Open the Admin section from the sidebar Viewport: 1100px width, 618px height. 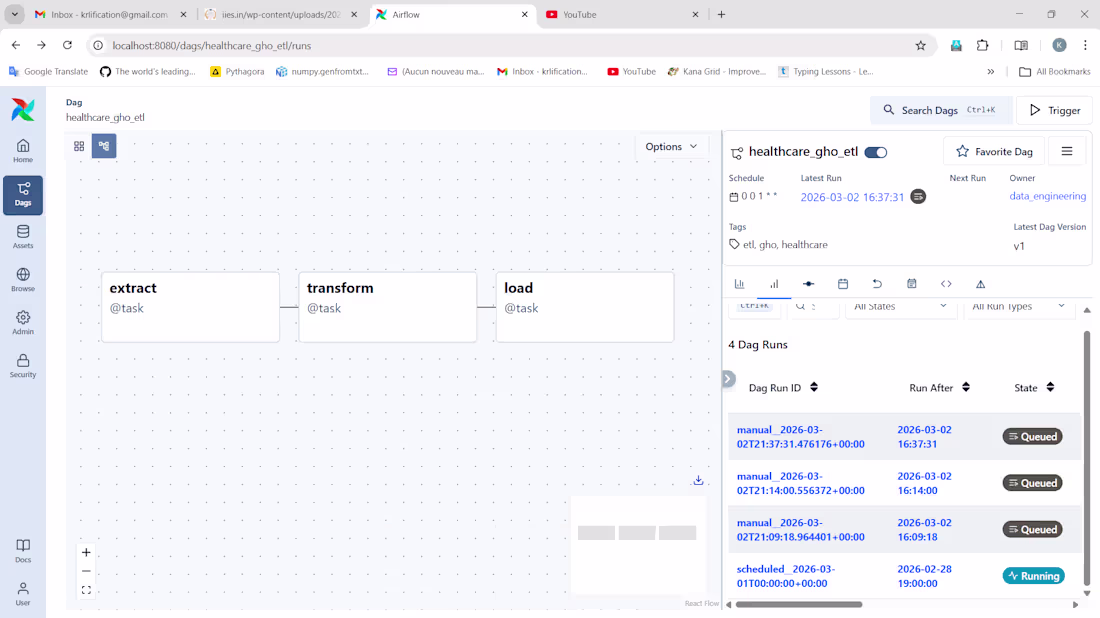coord(22,320)
